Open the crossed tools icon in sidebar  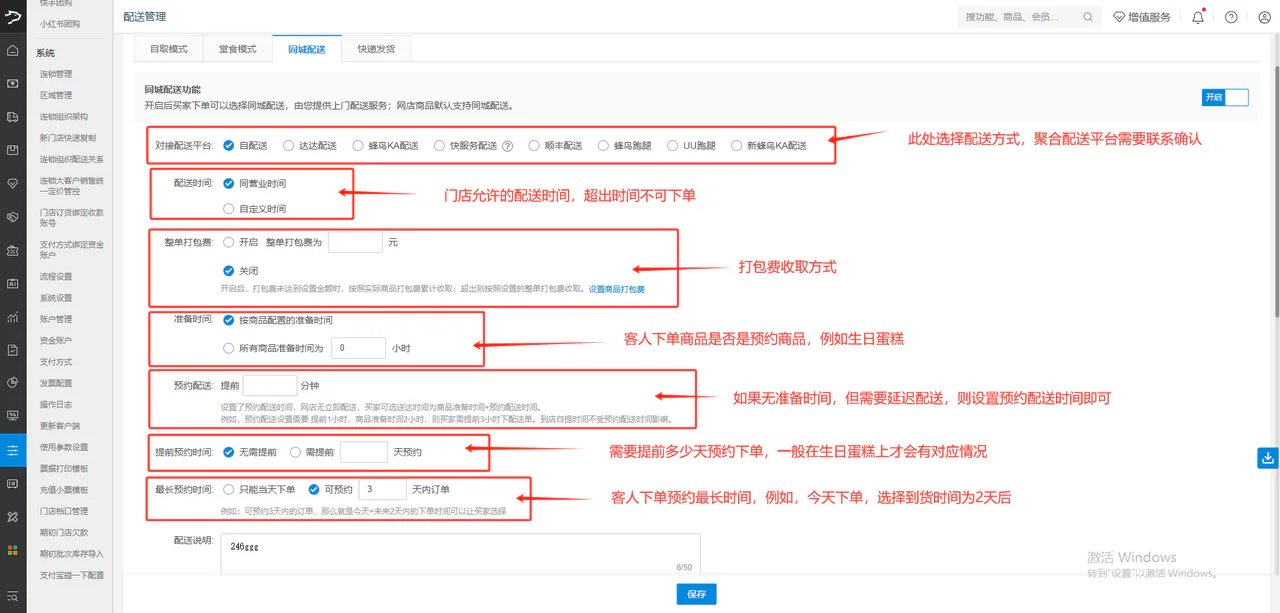[13, 517]
